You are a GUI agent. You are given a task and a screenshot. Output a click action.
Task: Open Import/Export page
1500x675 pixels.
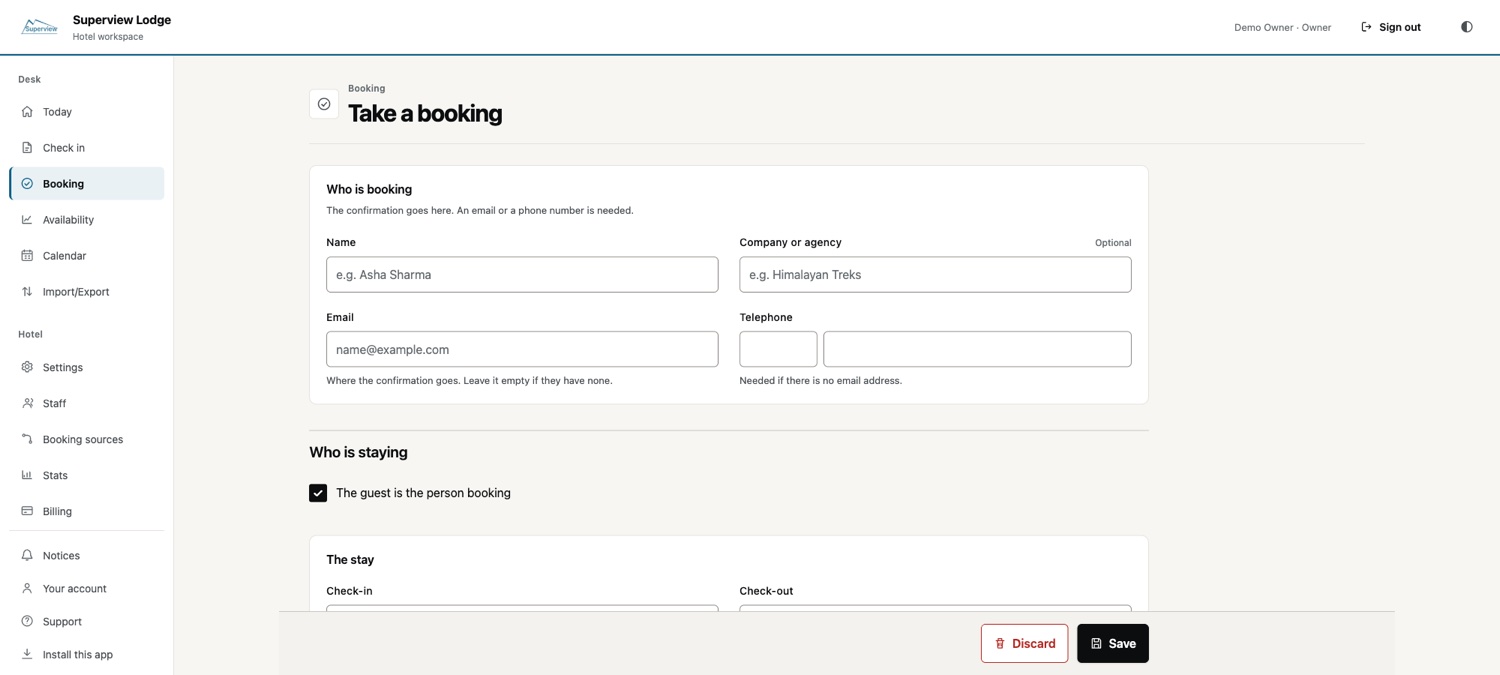87,292
